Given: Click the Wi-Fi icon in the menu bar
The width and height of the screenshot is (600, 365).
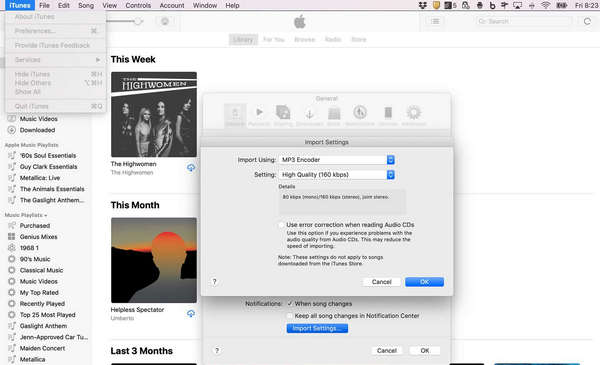Looking at the screenshot, I should click(x=546, y=5).
